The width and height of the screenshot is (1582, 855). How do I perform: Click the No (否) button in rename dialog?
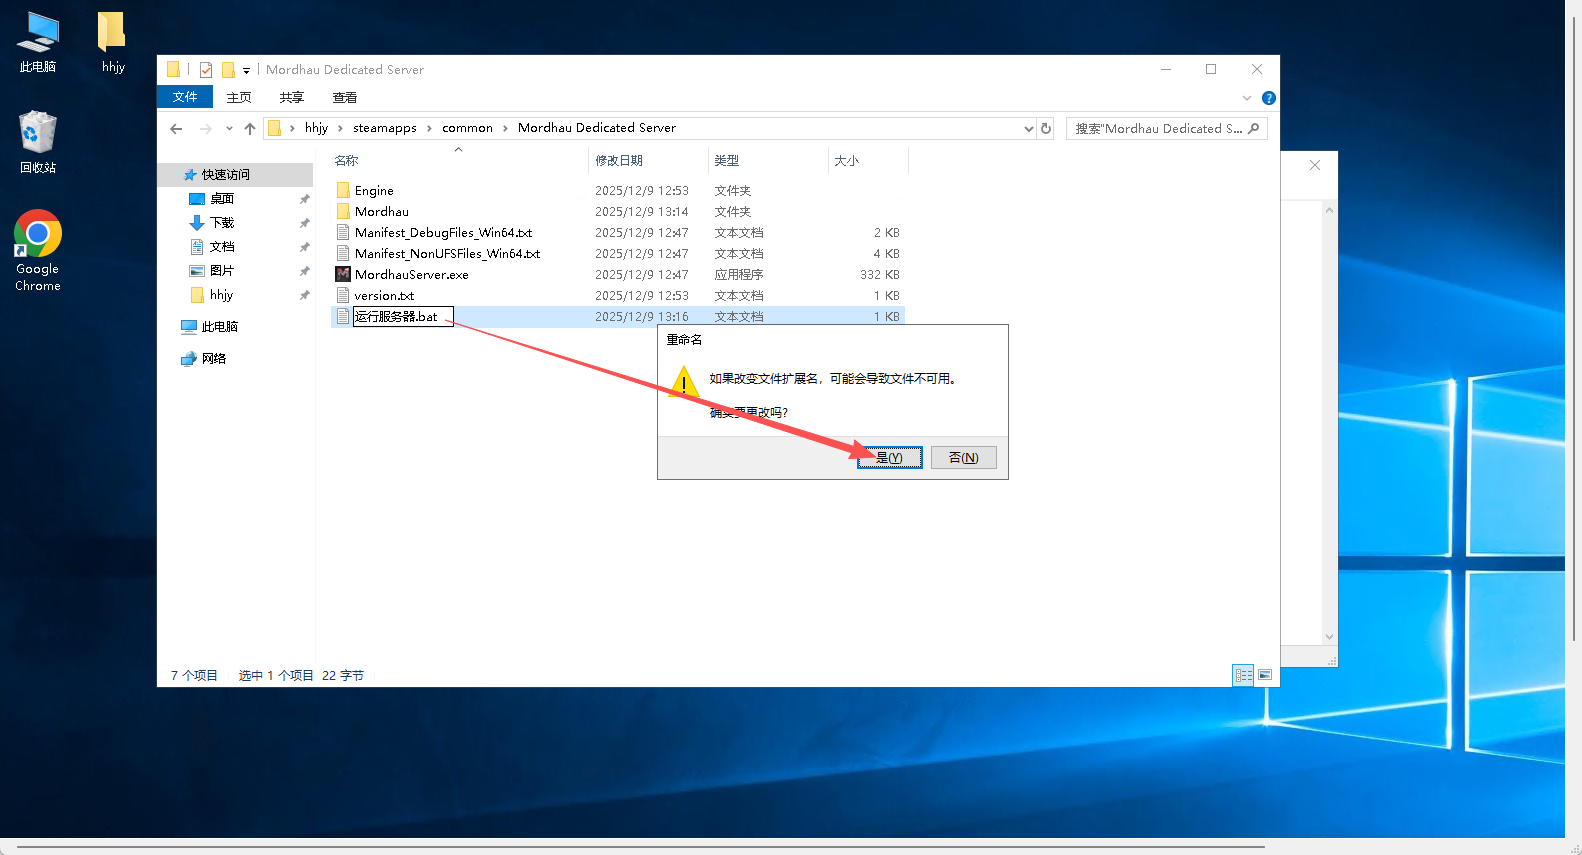963,457
